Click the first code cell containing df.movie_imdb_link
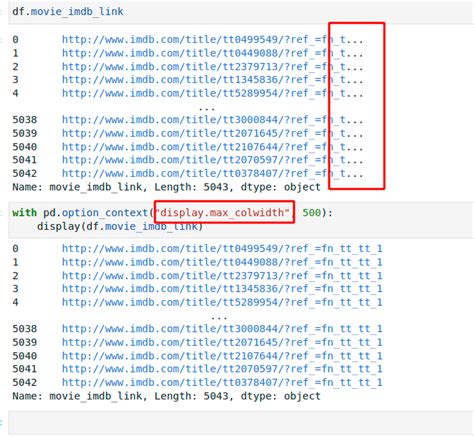 (x=241, y=12)
